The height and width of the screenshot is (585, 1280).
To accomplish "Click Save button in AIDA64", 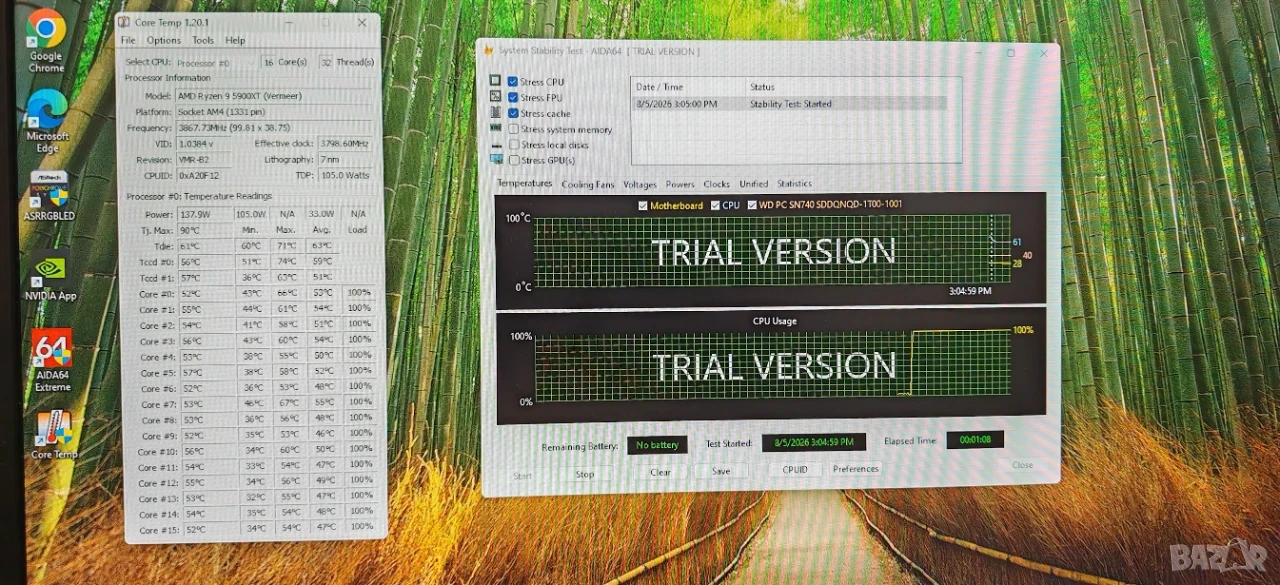I will tap(721, 471).
